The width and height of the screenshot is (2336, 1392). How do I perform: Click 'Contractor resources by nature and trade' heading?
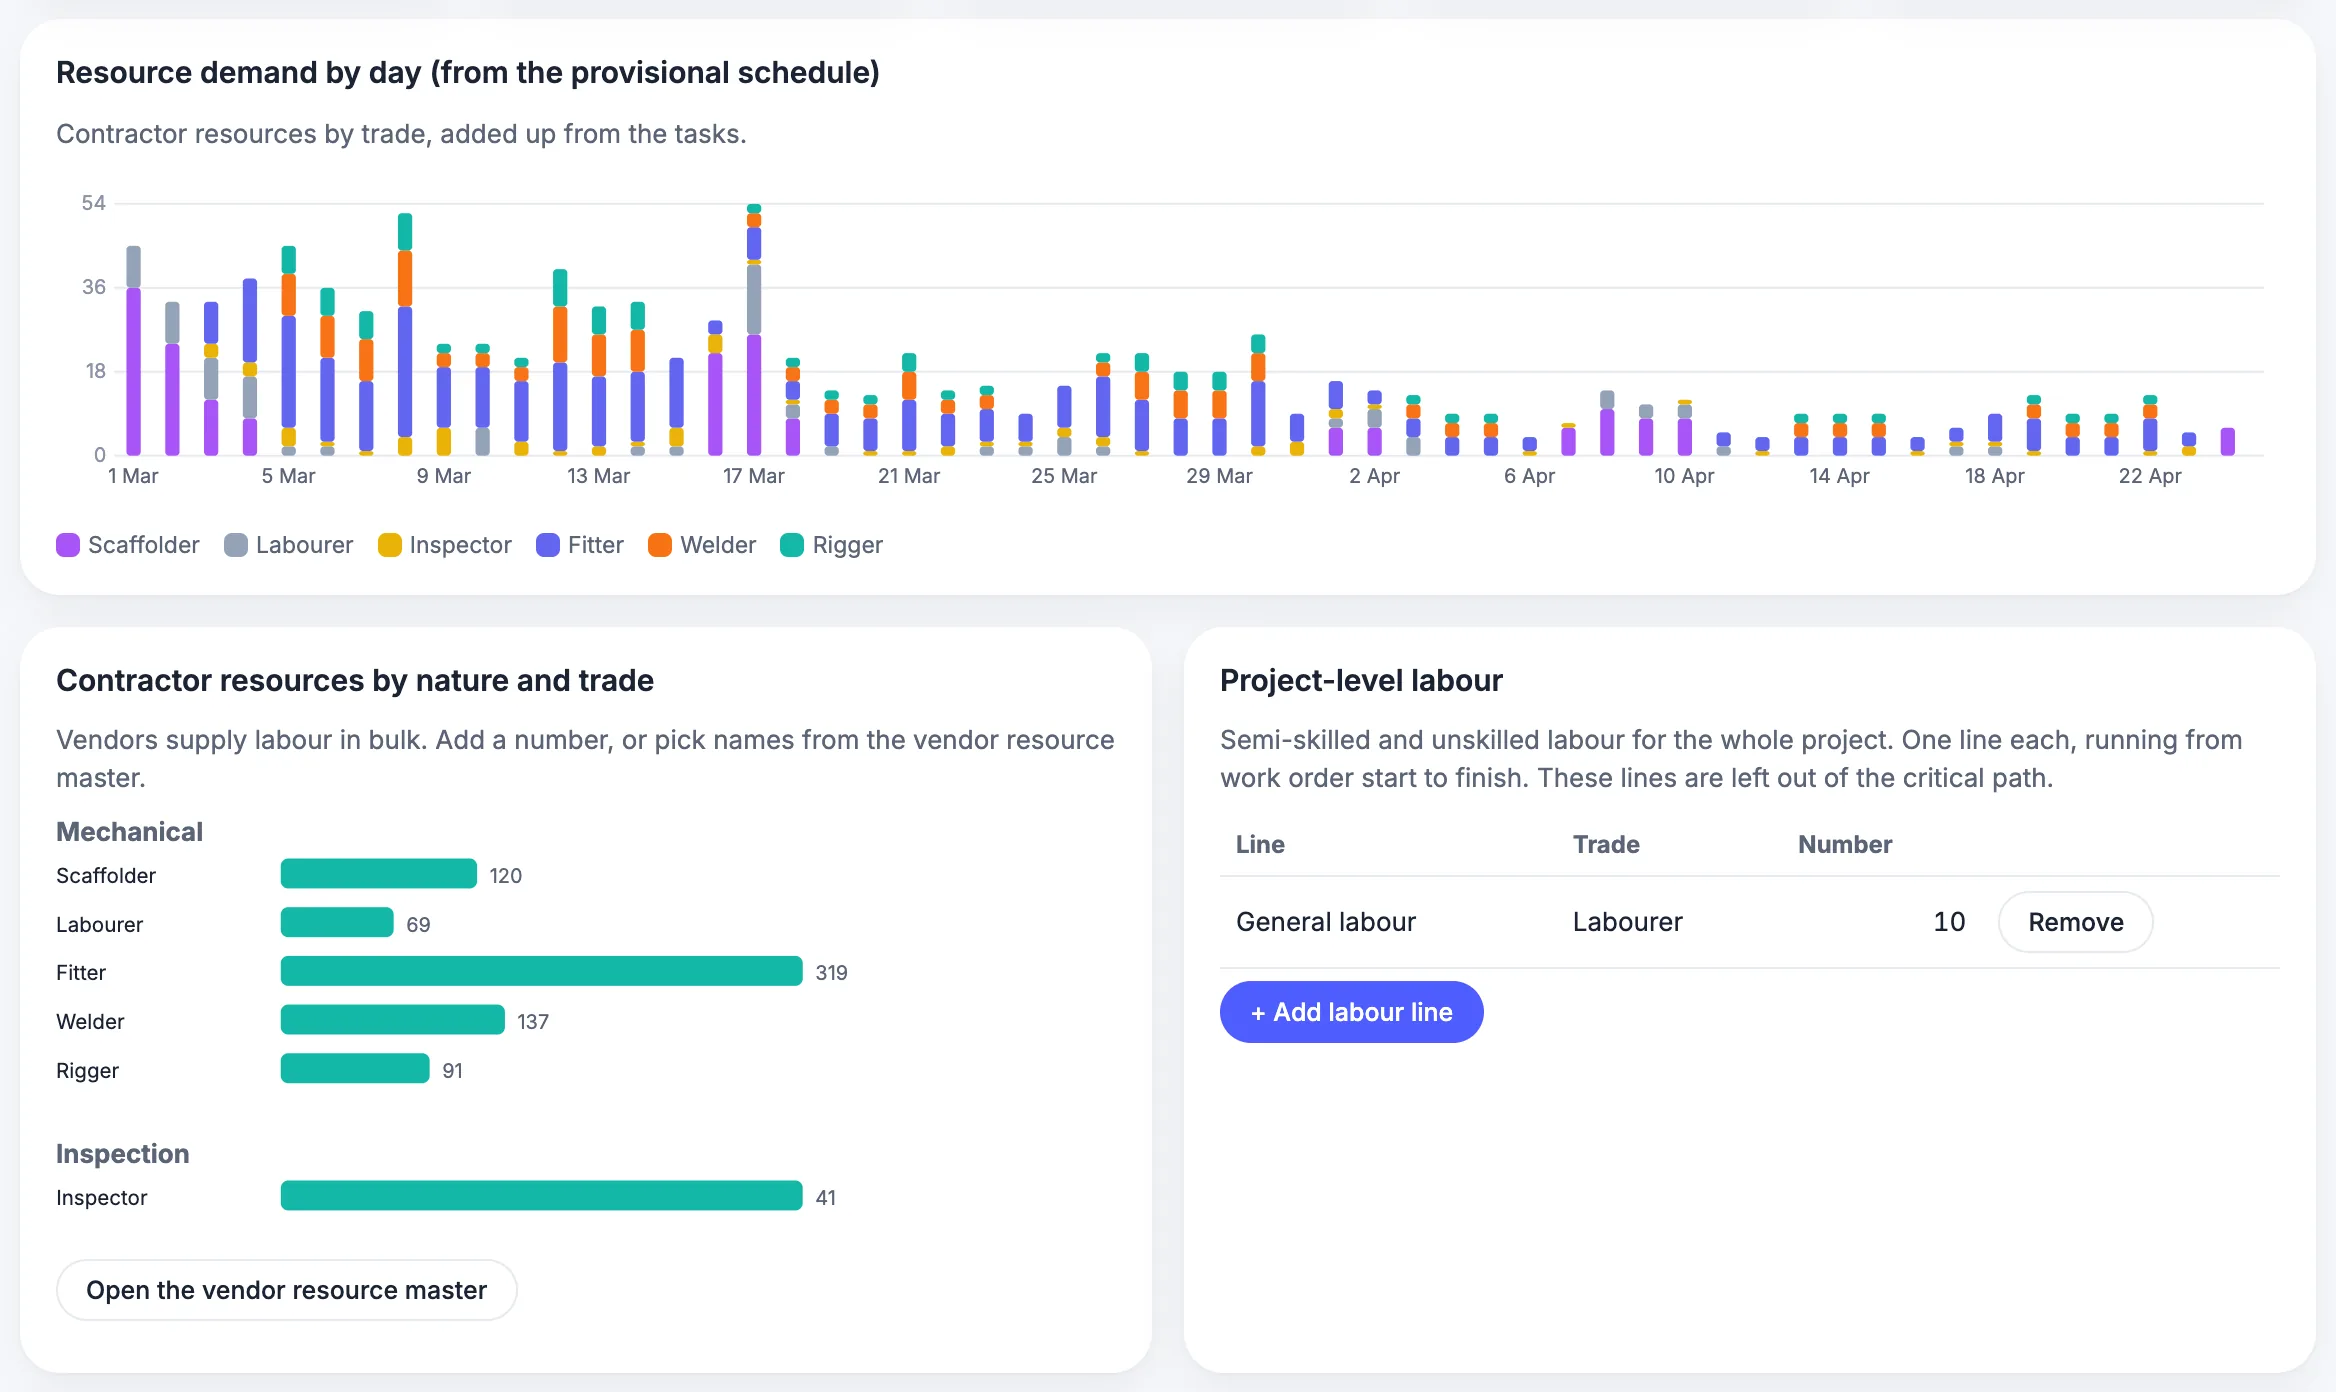click(x=355, y=680)
